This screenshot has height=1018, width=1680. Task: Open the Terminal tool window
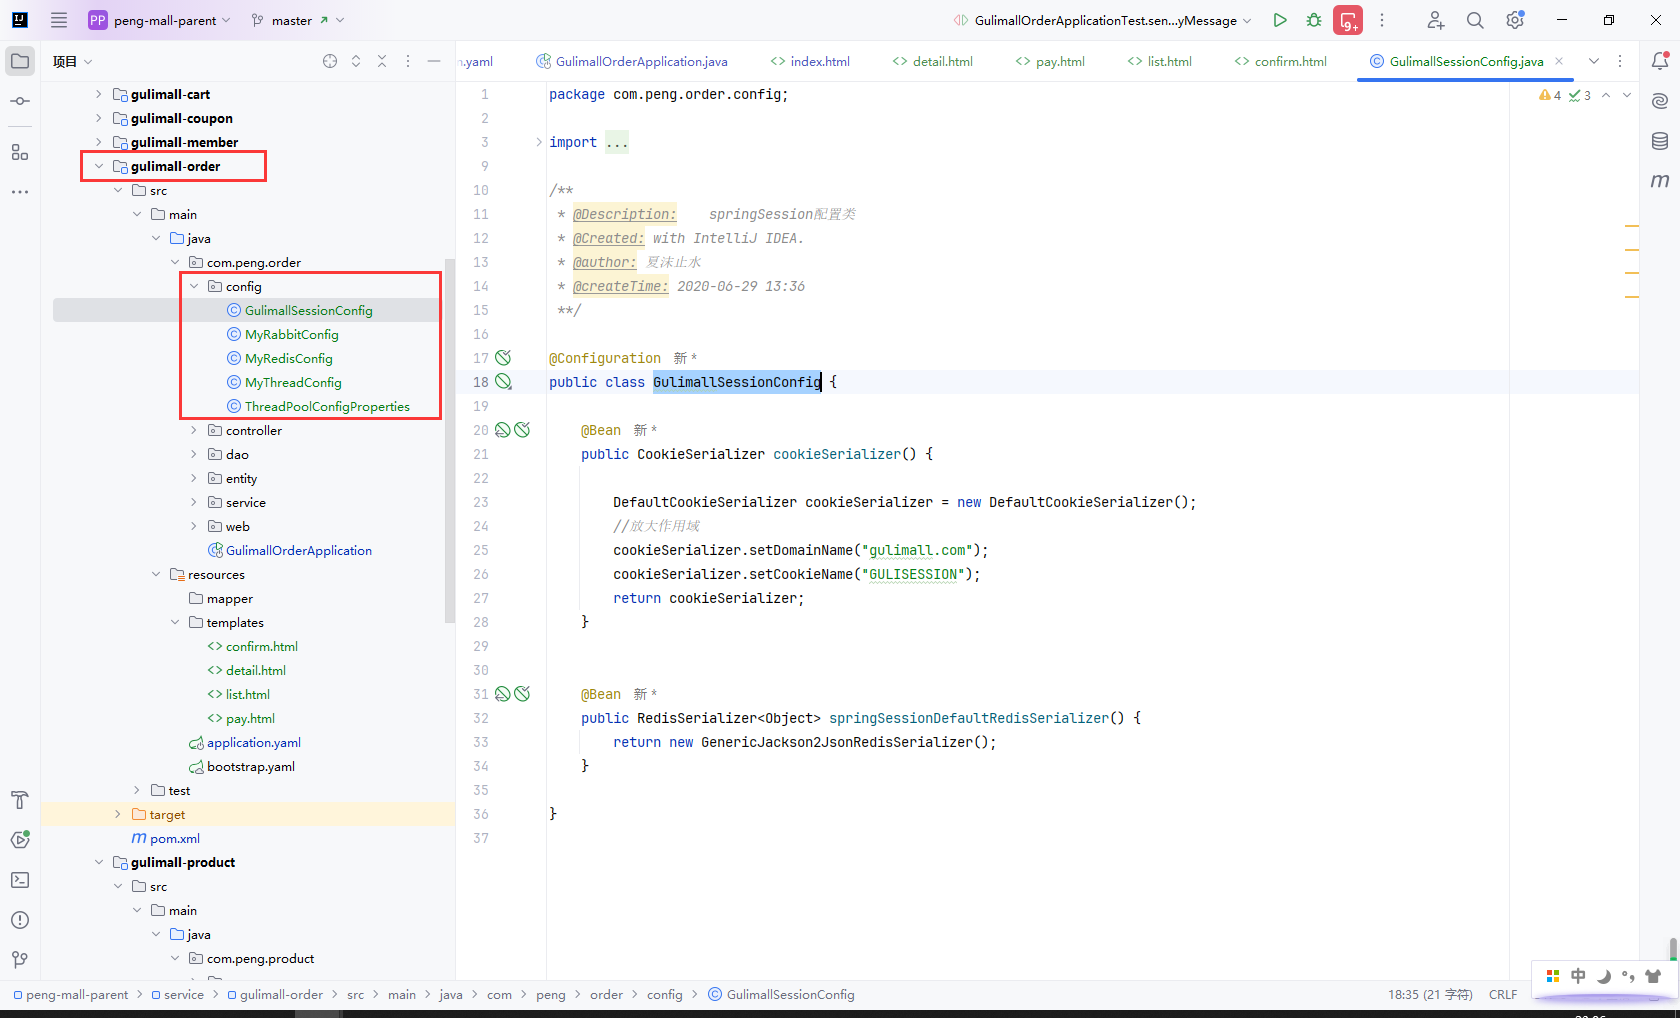tap(20, 880)
